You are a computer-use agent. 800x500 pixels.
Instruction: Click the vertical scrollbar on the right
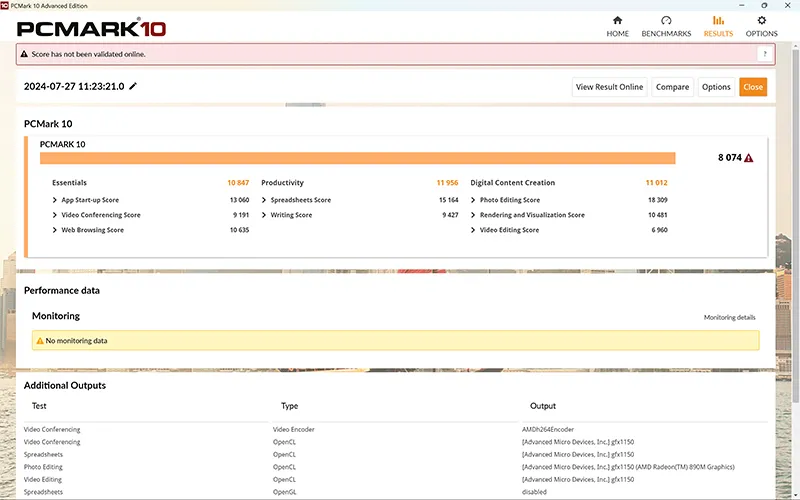795,224
